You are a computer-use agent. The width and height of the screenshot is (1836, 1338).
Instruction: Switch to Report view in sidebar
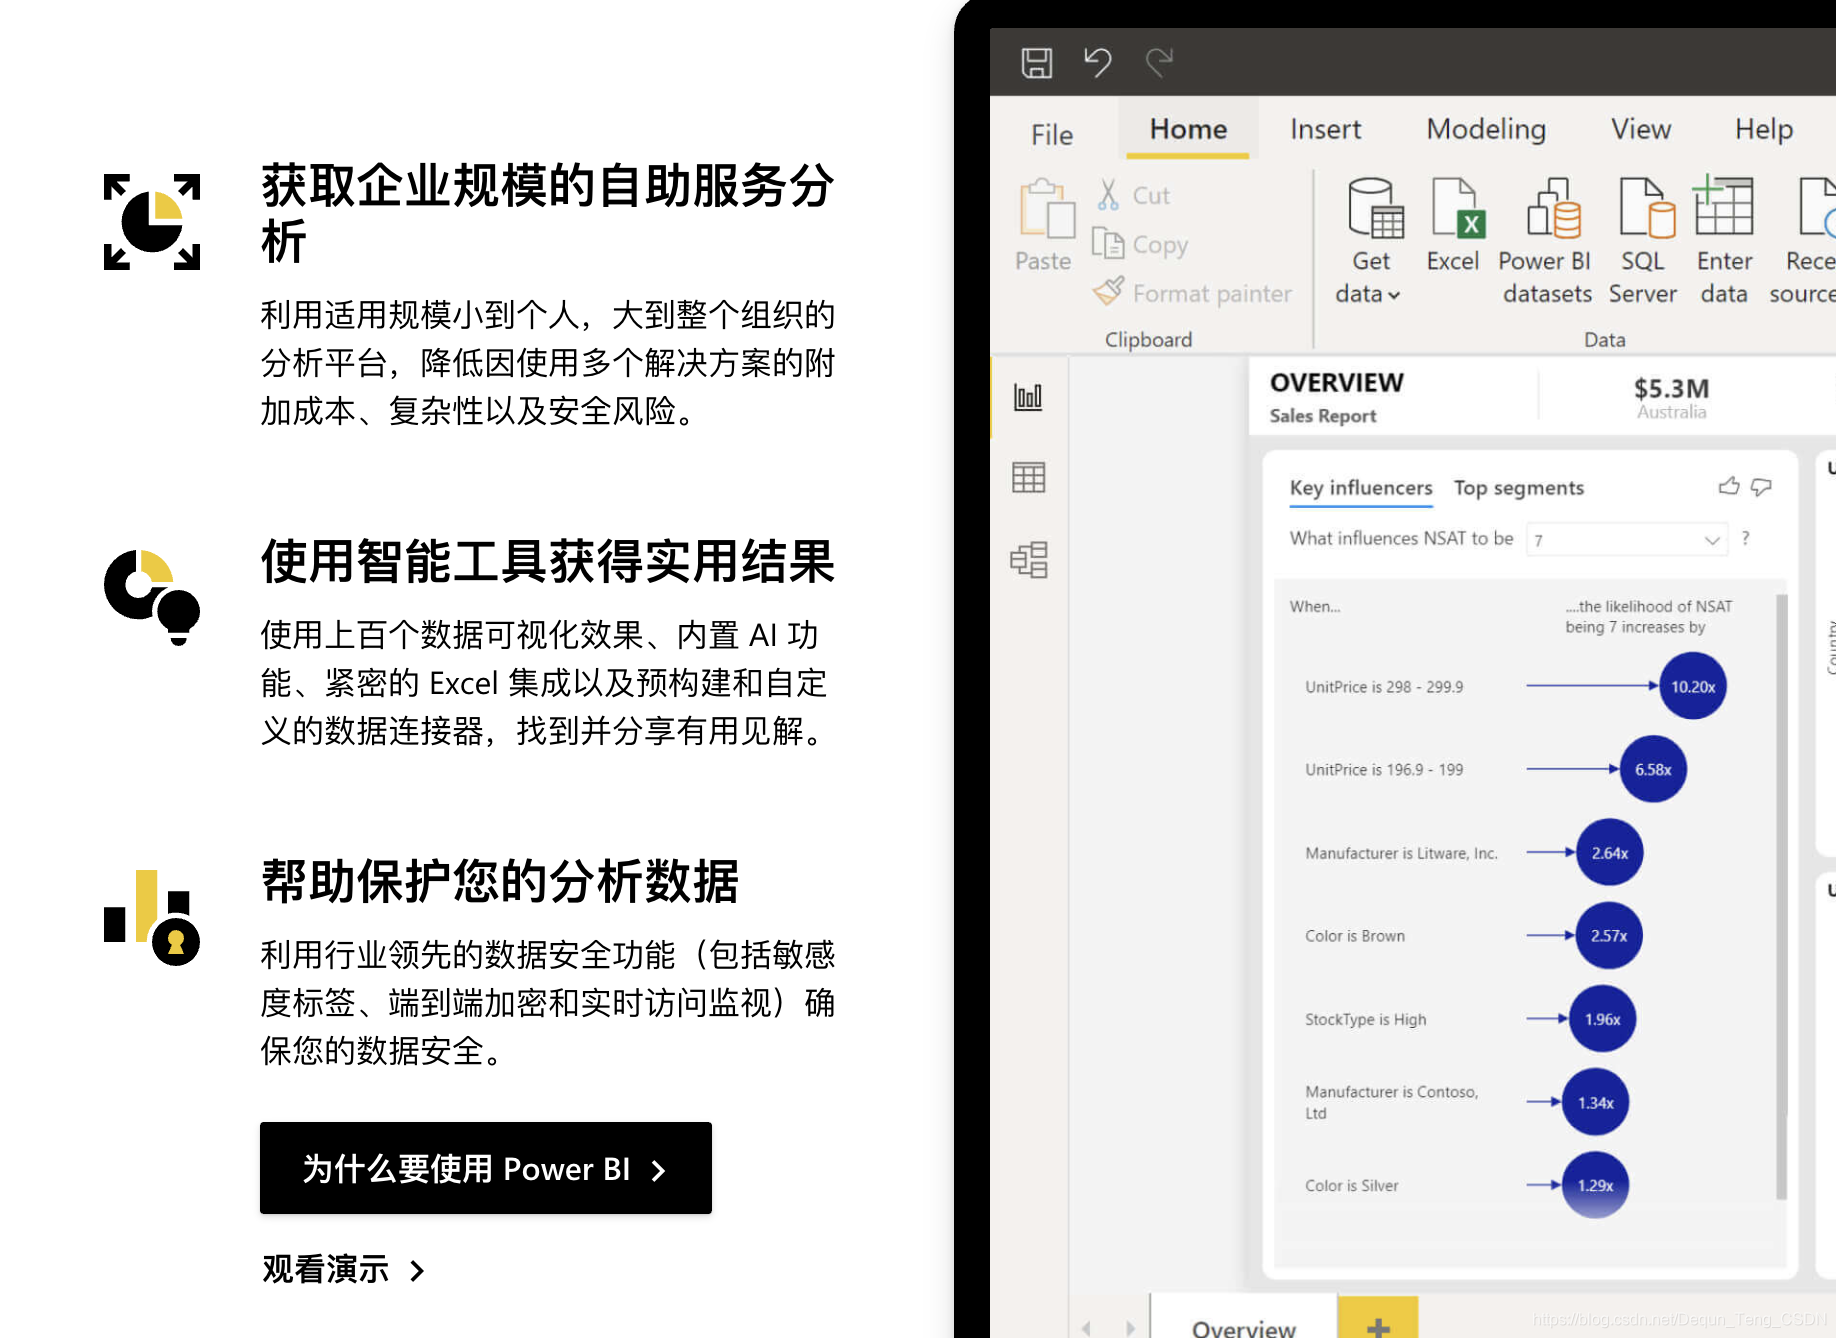click(x=1028, y=397)
